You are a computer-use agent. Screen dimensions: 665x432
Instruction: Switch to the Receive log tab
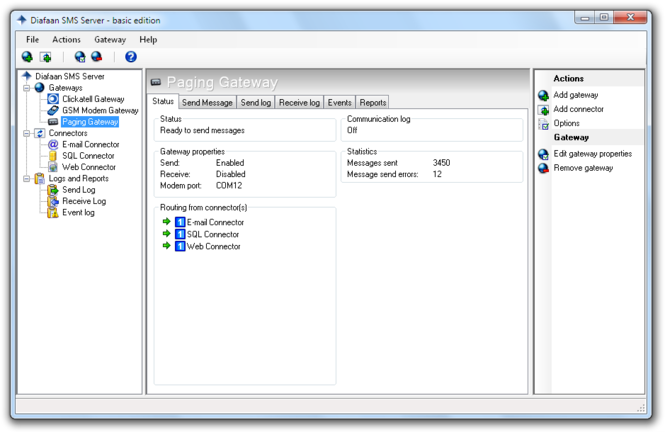(x=299, y=103)
